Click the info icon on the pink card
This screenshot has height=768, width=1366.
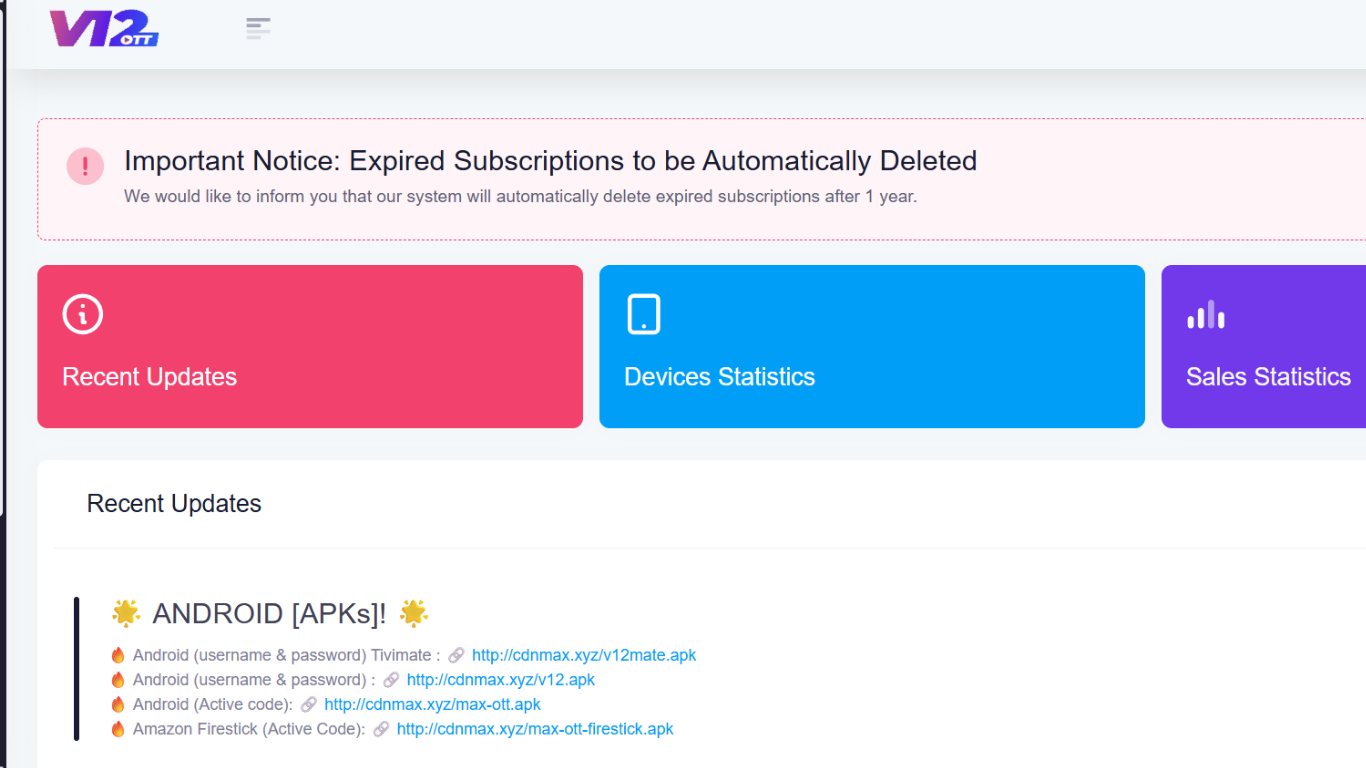[83, 314]
